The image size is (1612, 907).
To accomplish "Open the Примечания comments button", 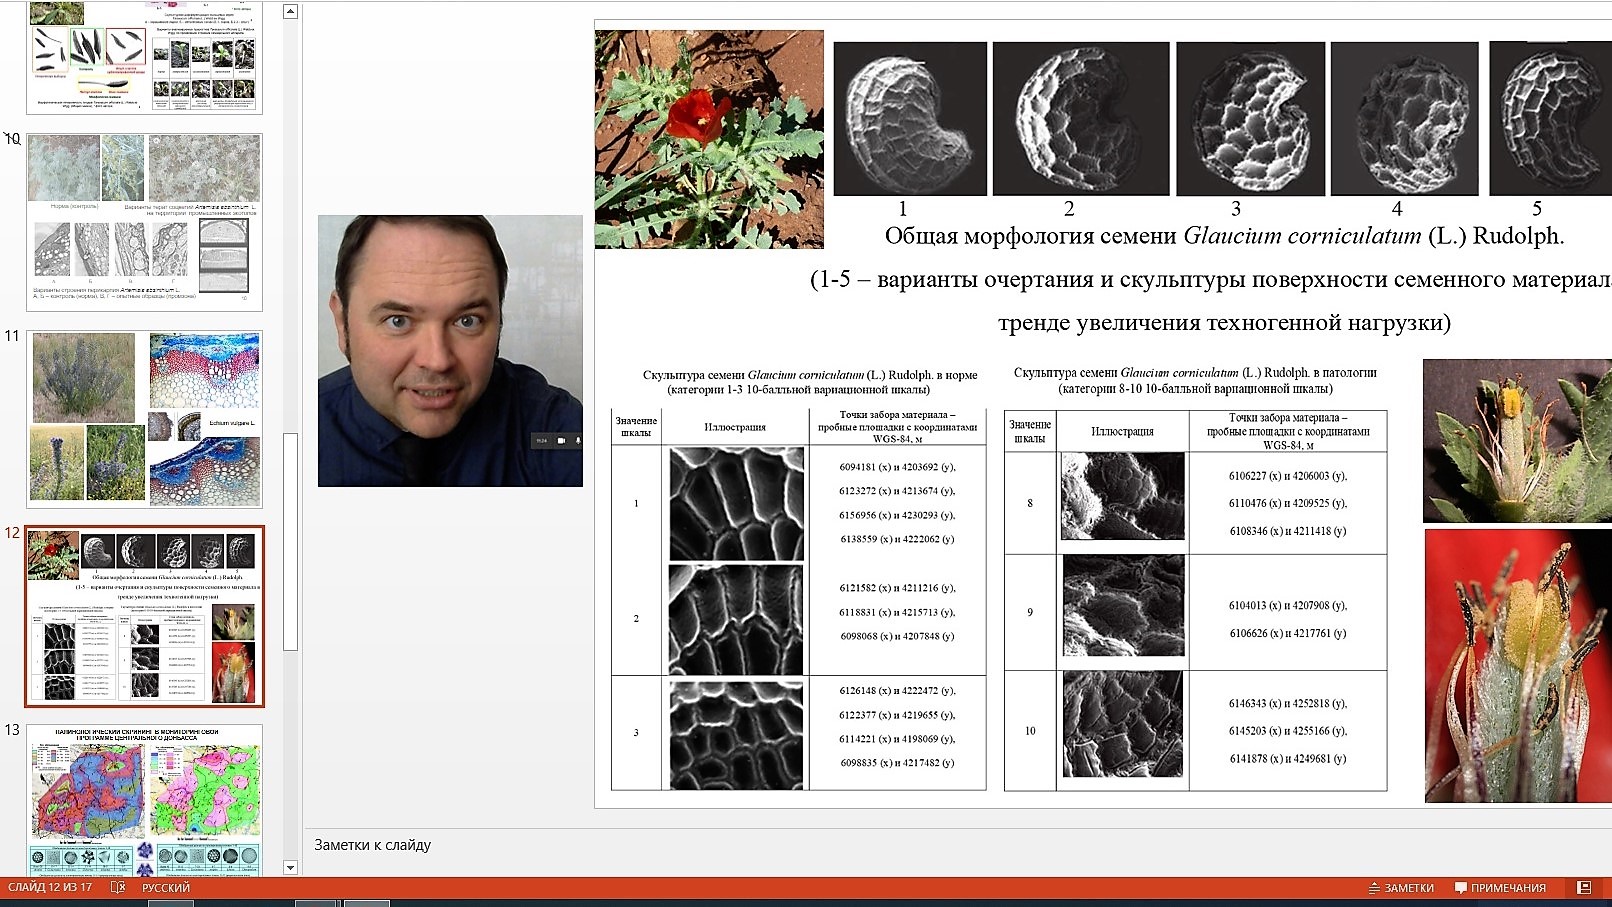I will (1500, 888).
